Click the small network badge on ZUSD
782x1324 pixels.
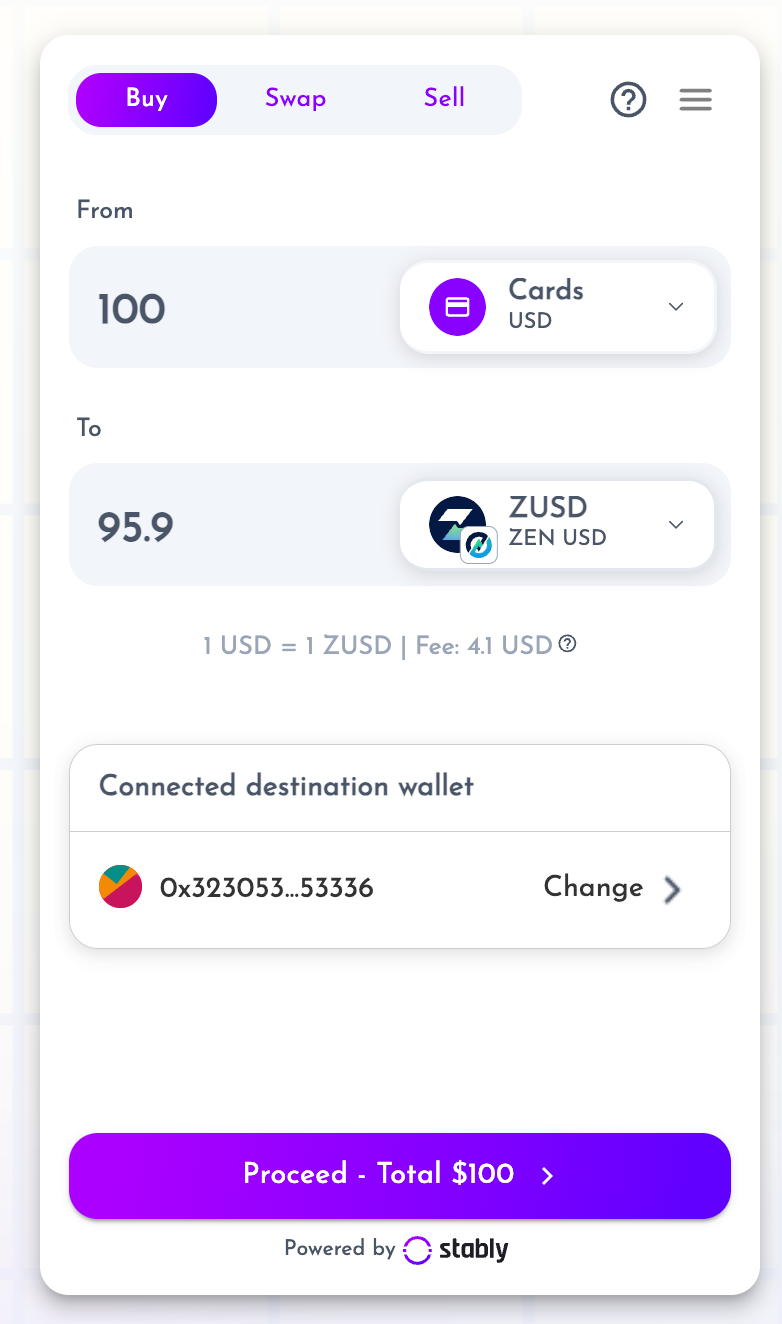[479, 545]
